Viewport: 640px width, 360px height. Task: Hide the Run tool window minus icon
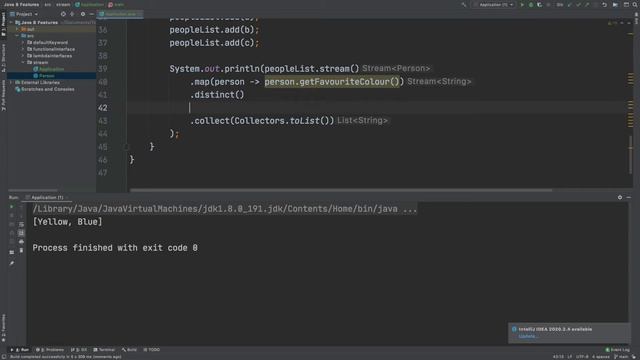point(629,197)
